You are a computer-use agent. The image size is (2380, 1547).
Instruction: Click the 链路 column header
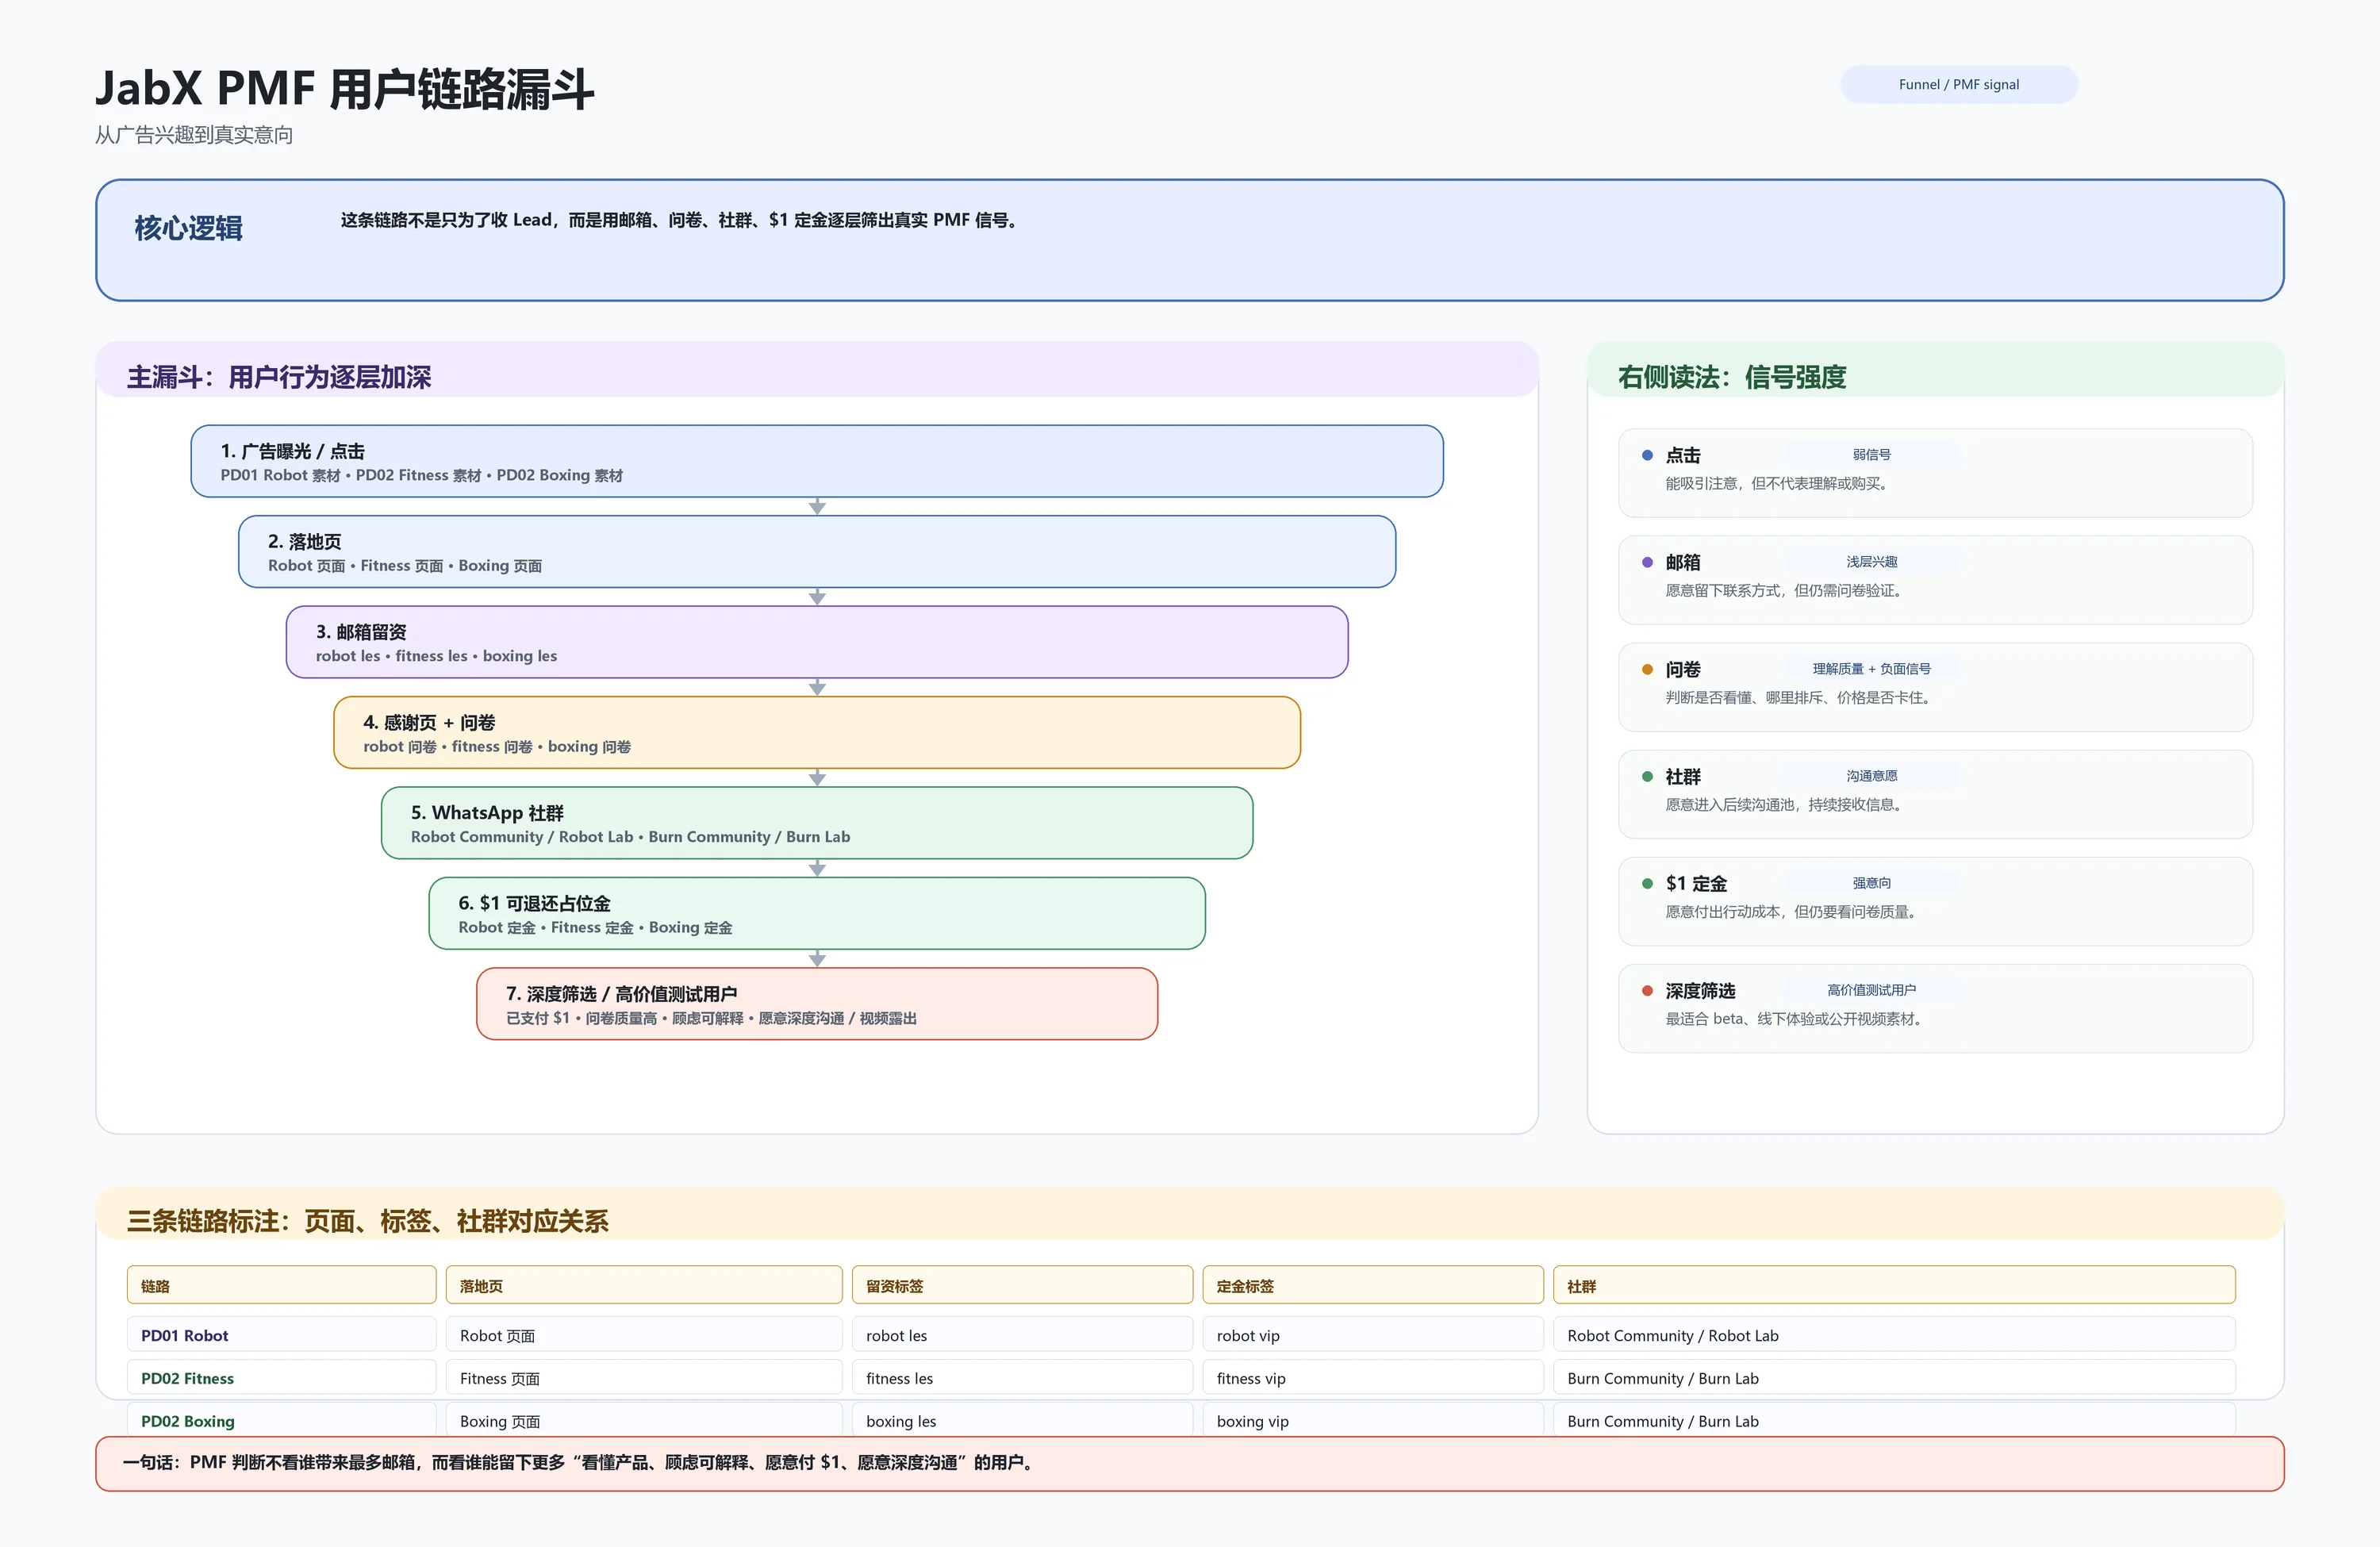(x=281, y=1285)
